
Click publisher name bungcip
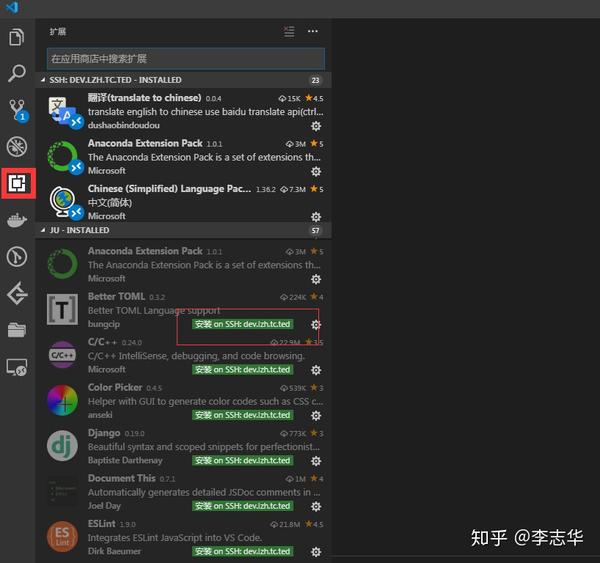click(x=104, y=324)
